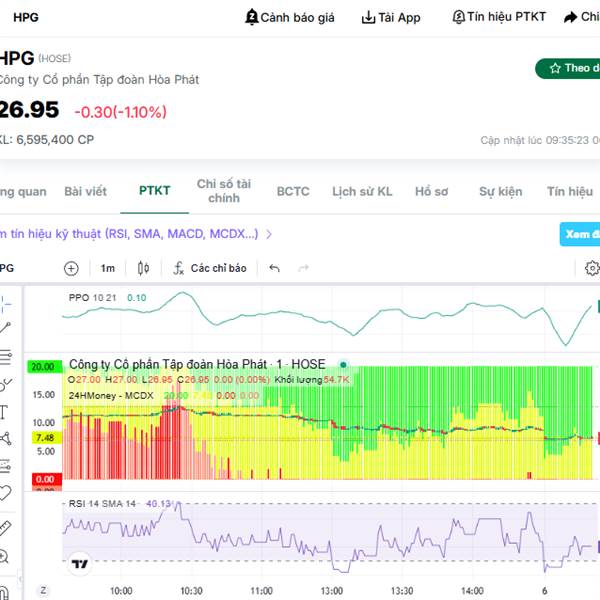Image resolution: width=600 pixels, height=600 pixels.
Task: Open chart settings gear icon
Action: 592,268
